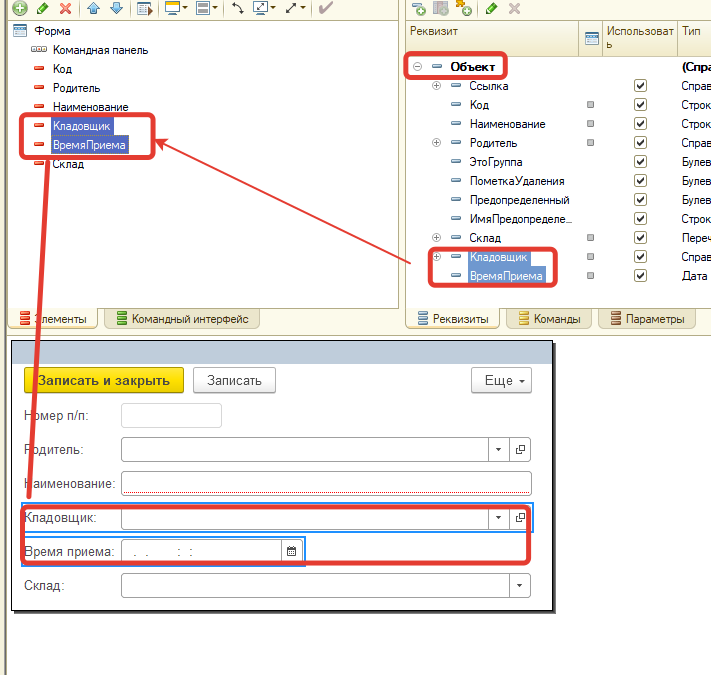Switch to the Команды tab

[550, 319]
